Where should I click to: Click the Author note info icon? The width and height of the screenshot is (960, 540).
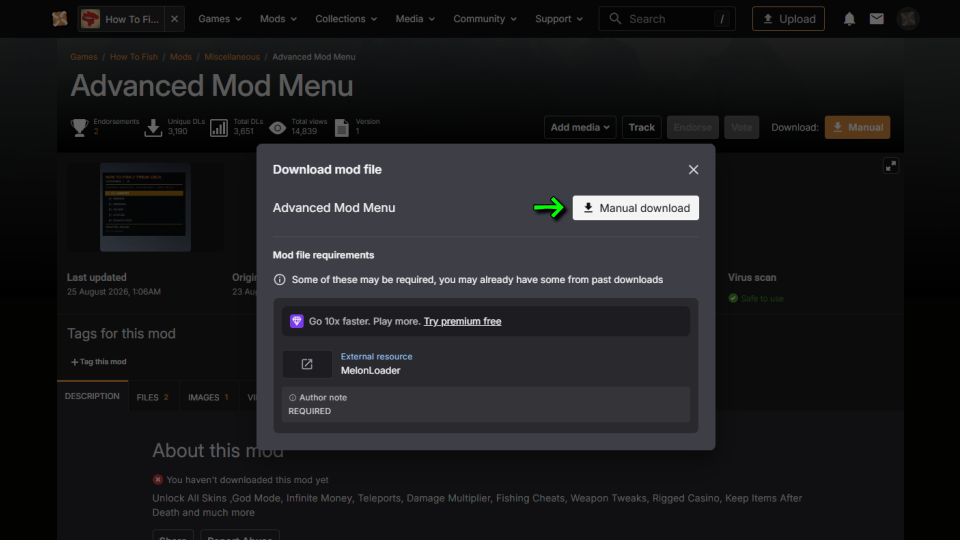coord(292,398)
